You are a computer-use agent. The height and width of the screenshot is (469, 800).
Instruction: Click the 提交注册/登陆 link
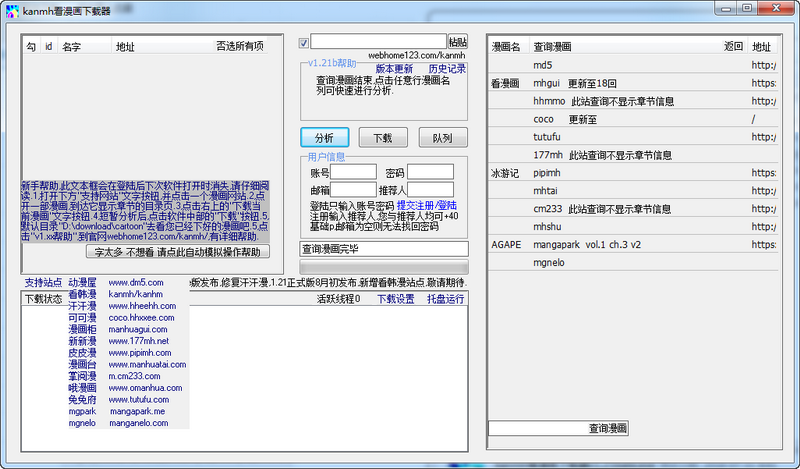click(x=427, y=206)
